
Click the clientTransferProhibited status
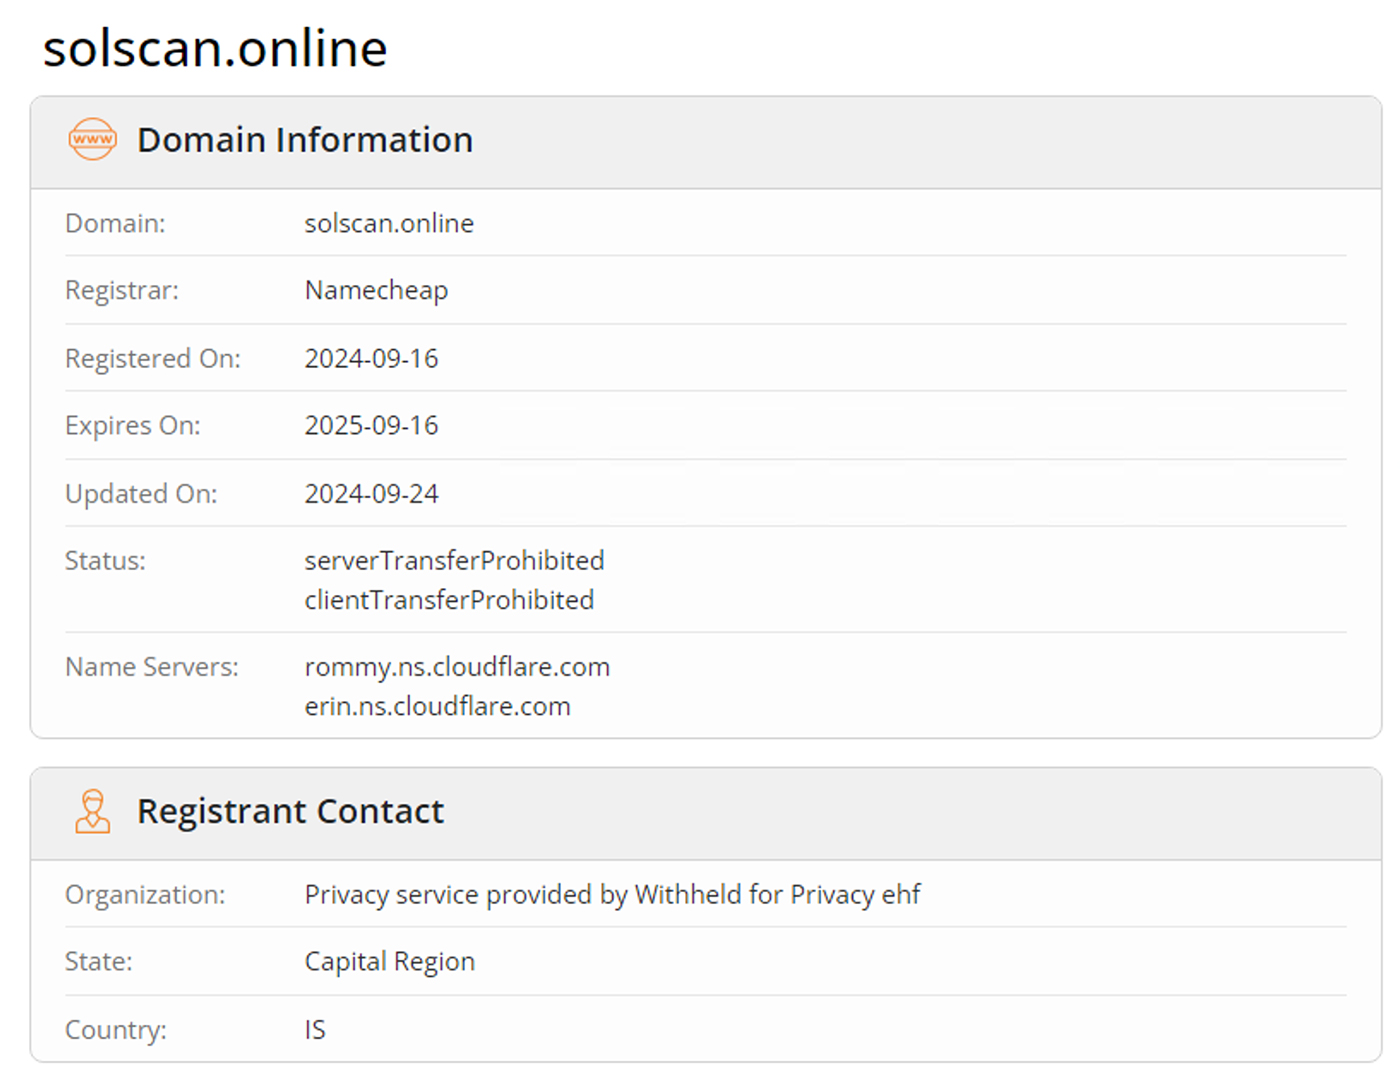449,600
